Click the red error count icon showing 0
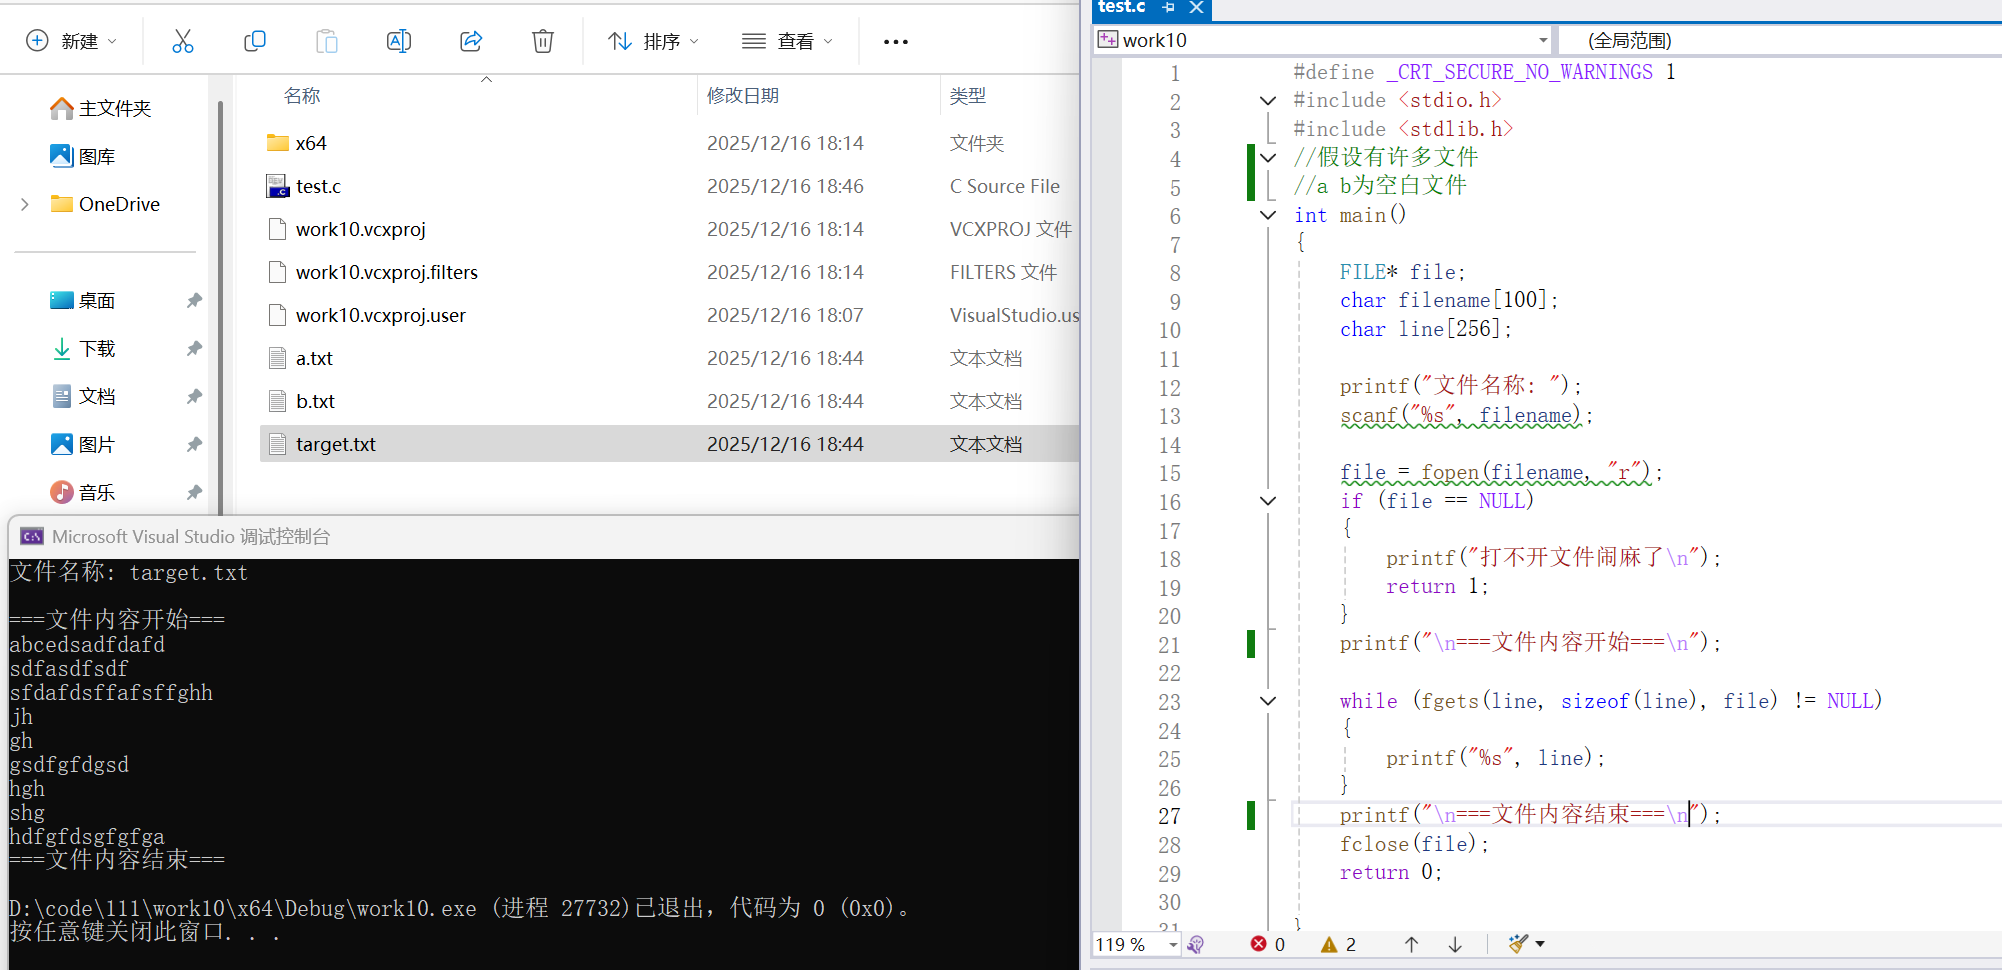The width and height of the screenshot is (2002, 970). (x=1259, y=944)
